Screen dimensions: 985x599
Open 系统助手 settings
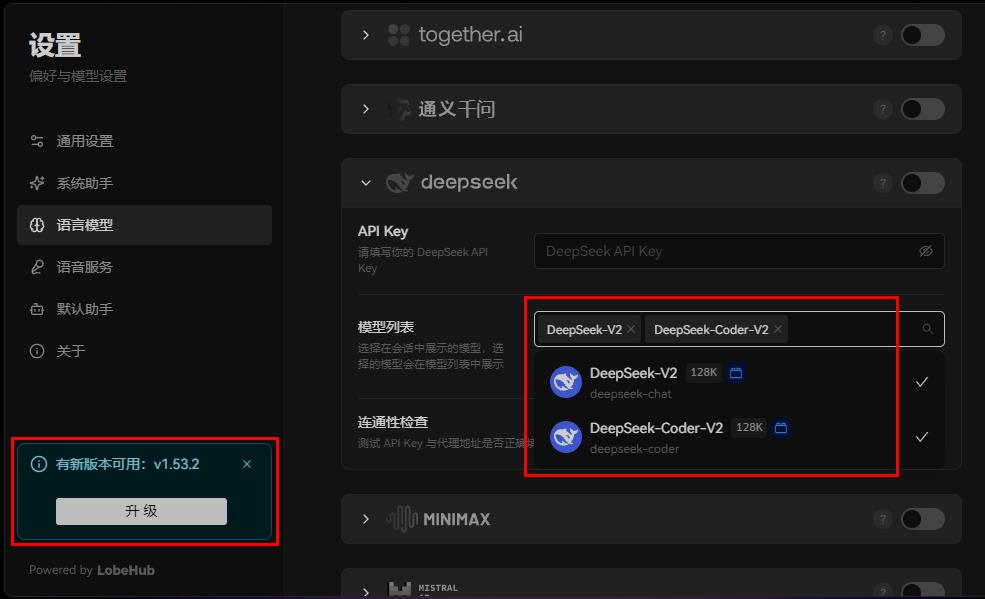(x=144, y=183)
